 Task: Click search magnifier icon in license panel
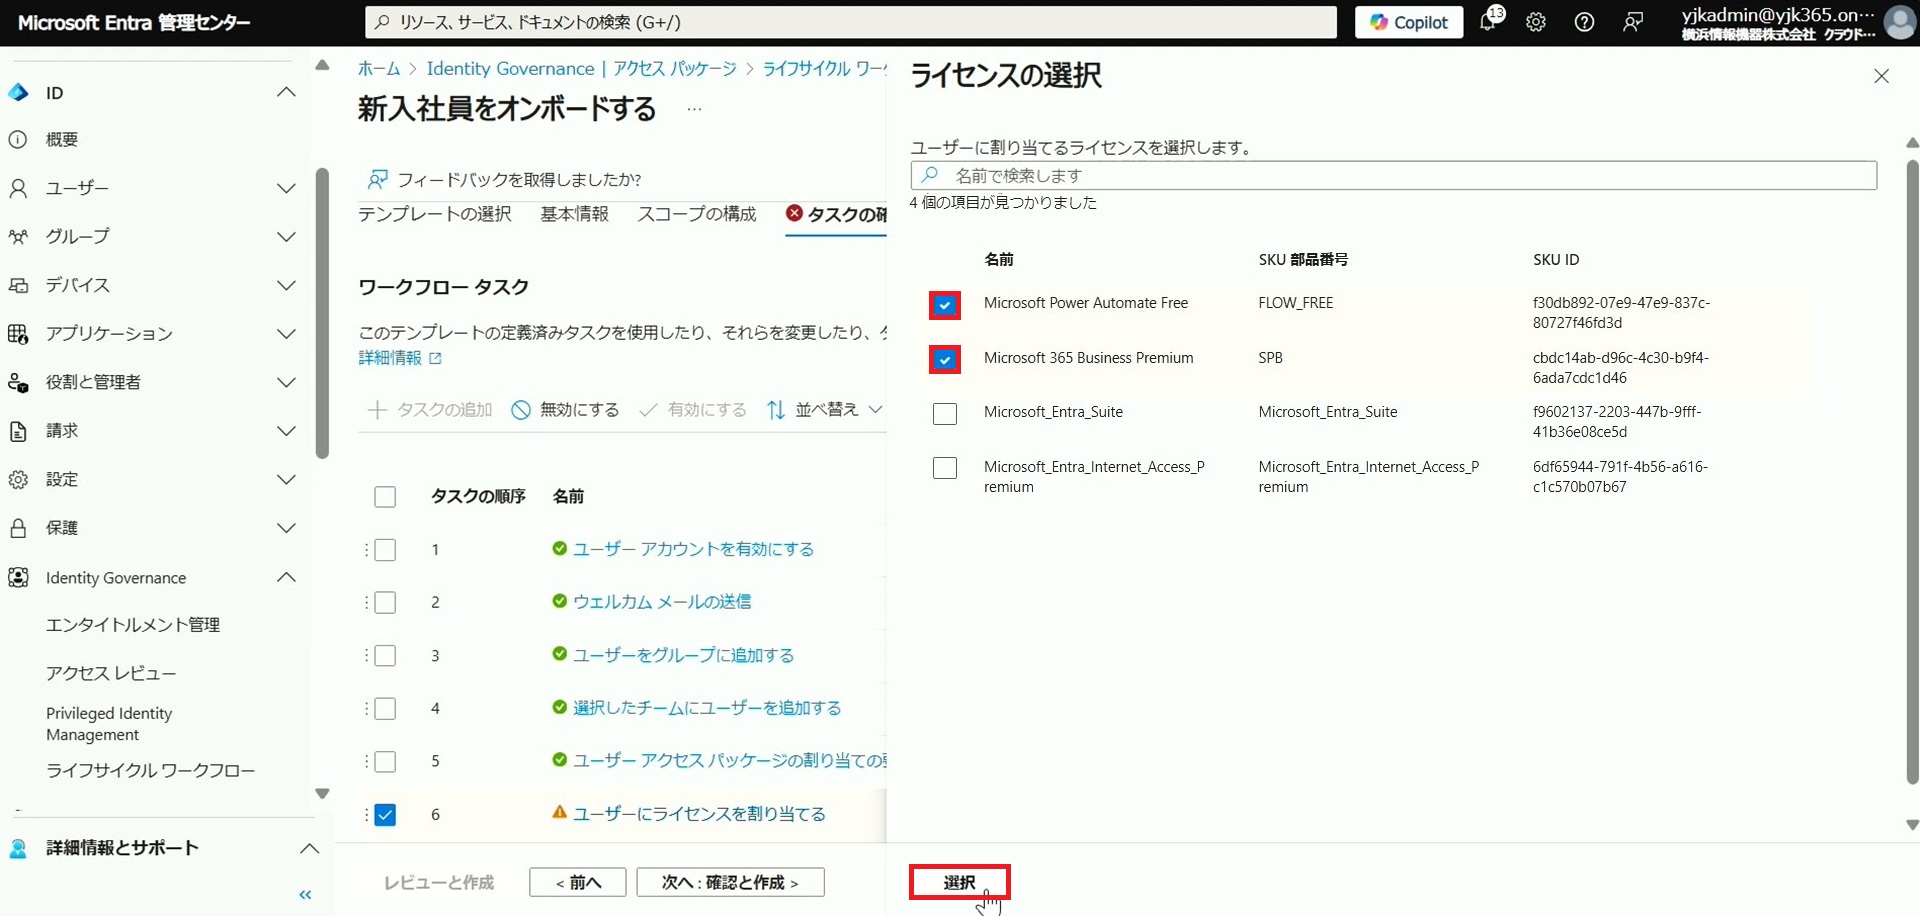930,175
